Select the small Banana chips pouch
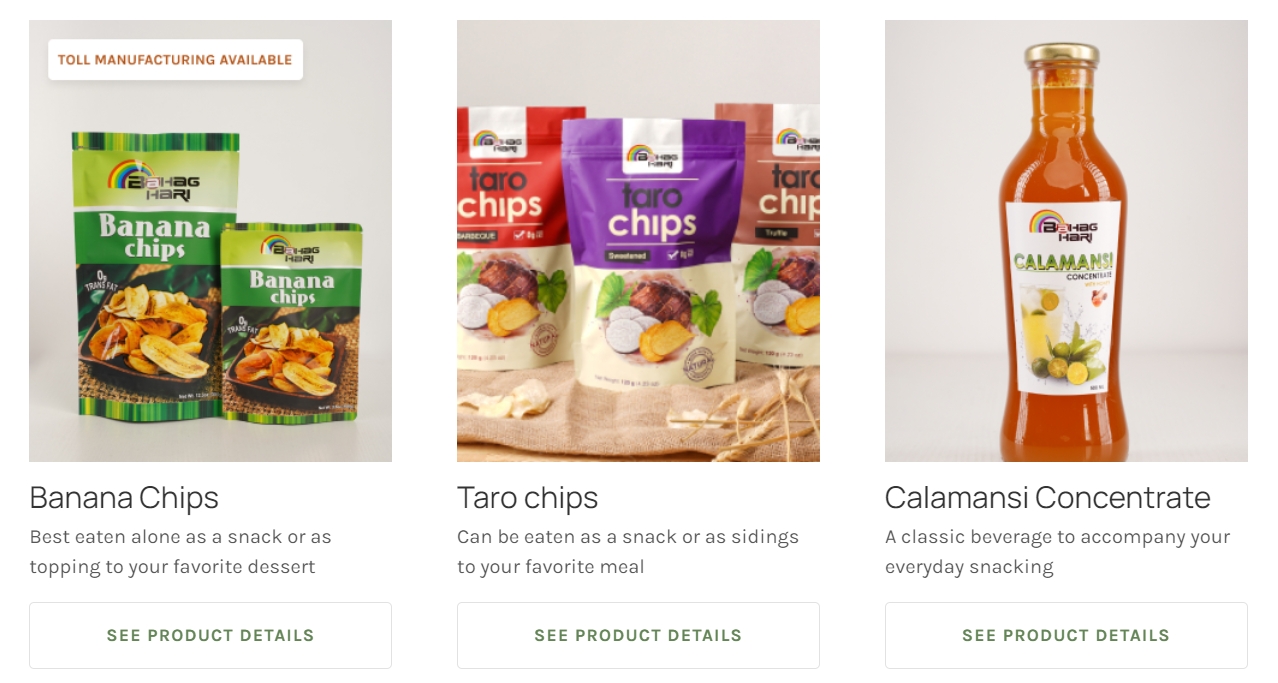1278x683 pixels. [x=292, y=320]
